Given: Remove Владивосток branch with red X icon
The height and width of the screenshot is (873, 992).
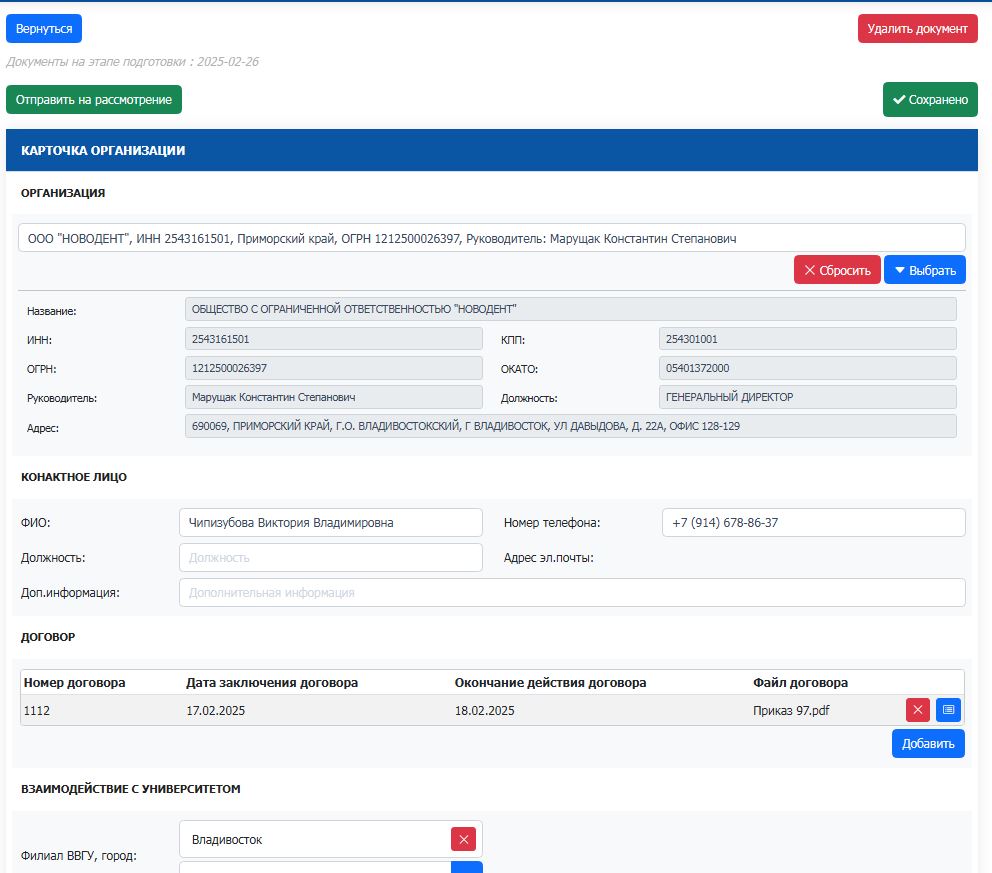Looking at the screenshot, I should point(463,839).
